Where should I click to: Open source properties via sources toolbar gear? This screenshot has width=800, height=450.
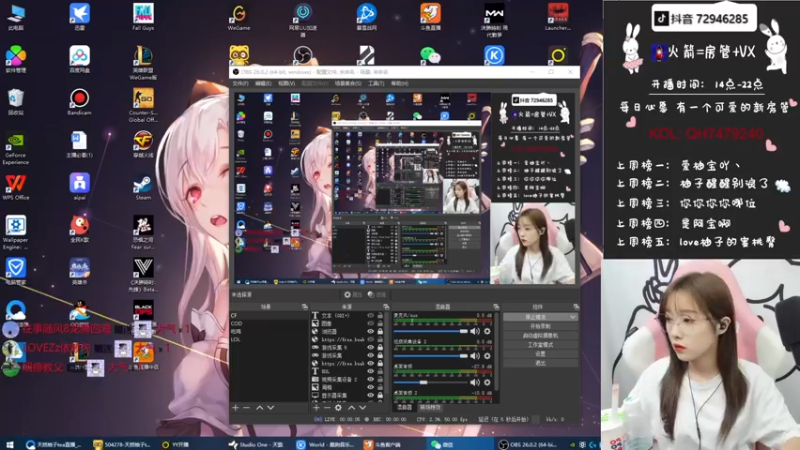(x=338, y=408)
